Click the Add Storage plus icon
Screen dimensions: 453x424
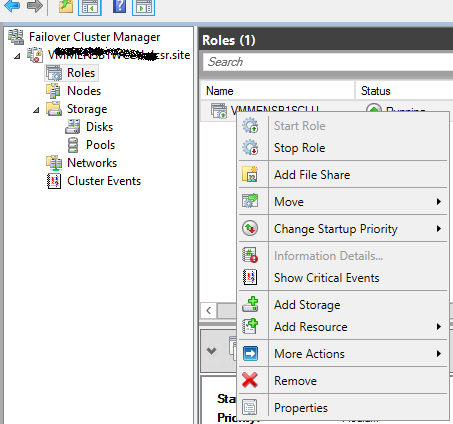(x=250, y=304)
